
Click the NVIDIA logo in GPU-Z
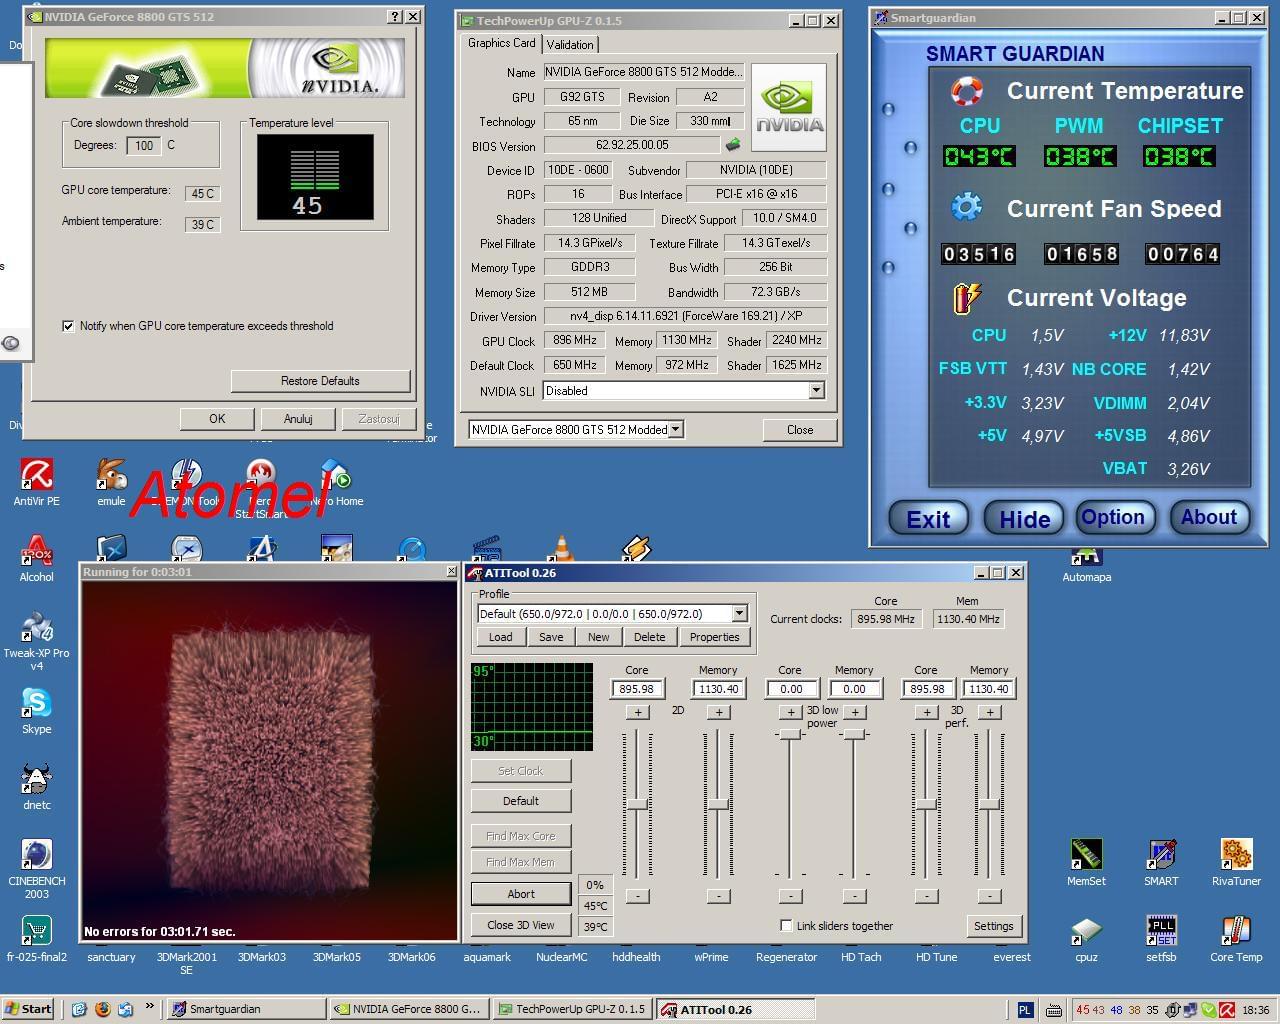(x=789, y=107)
